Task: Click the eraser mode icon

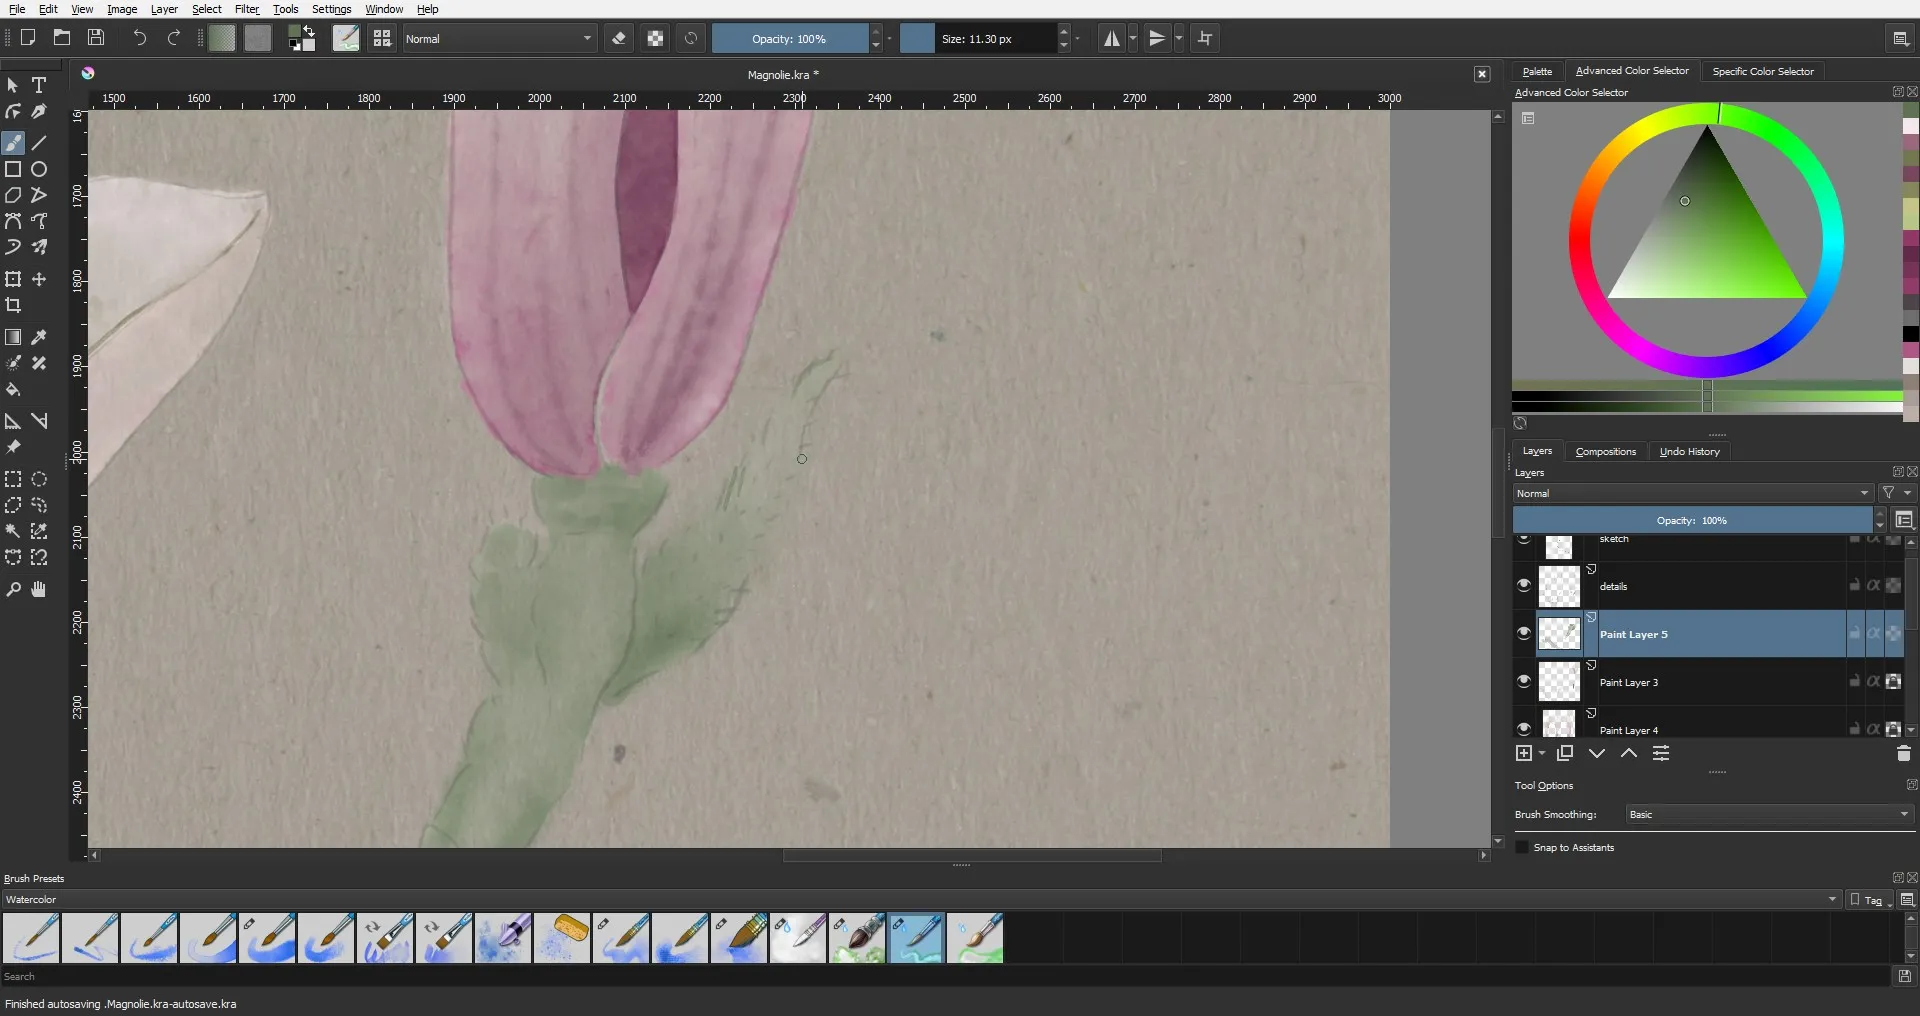Action: pos(619,39)
